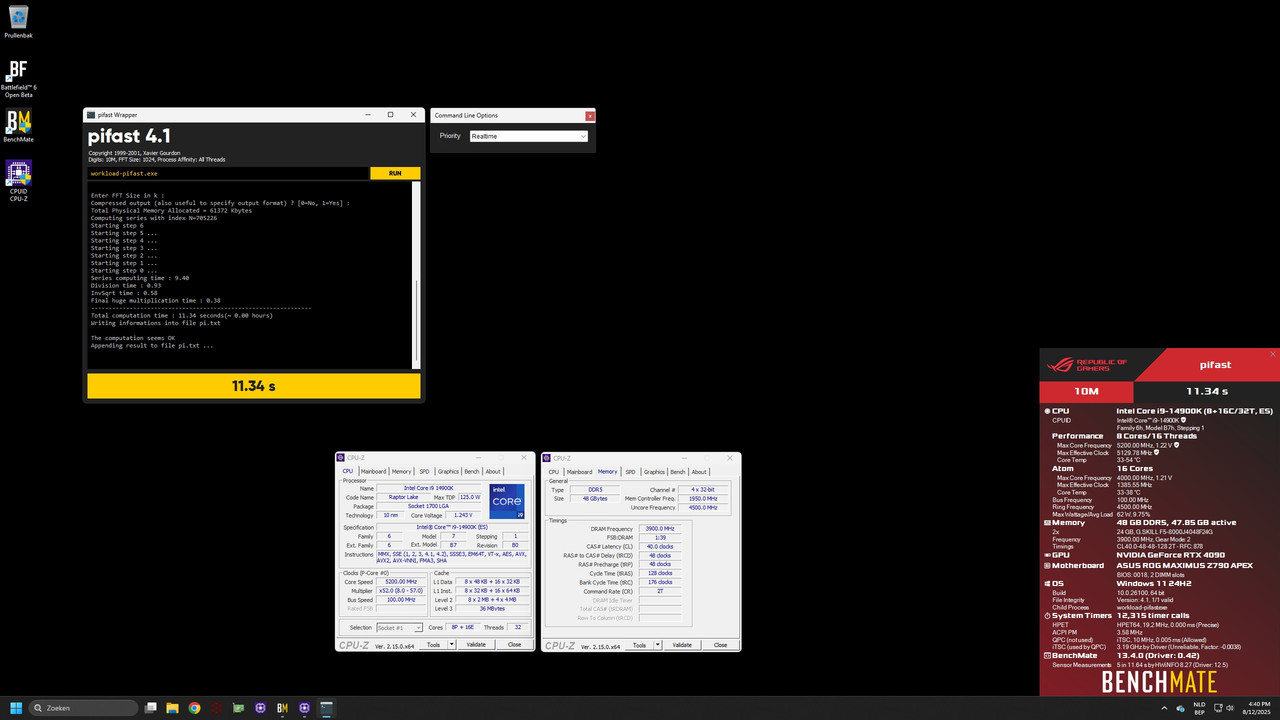Switch to SPD tab in CPU window
1280x720 pixels.
coord(424,471)
